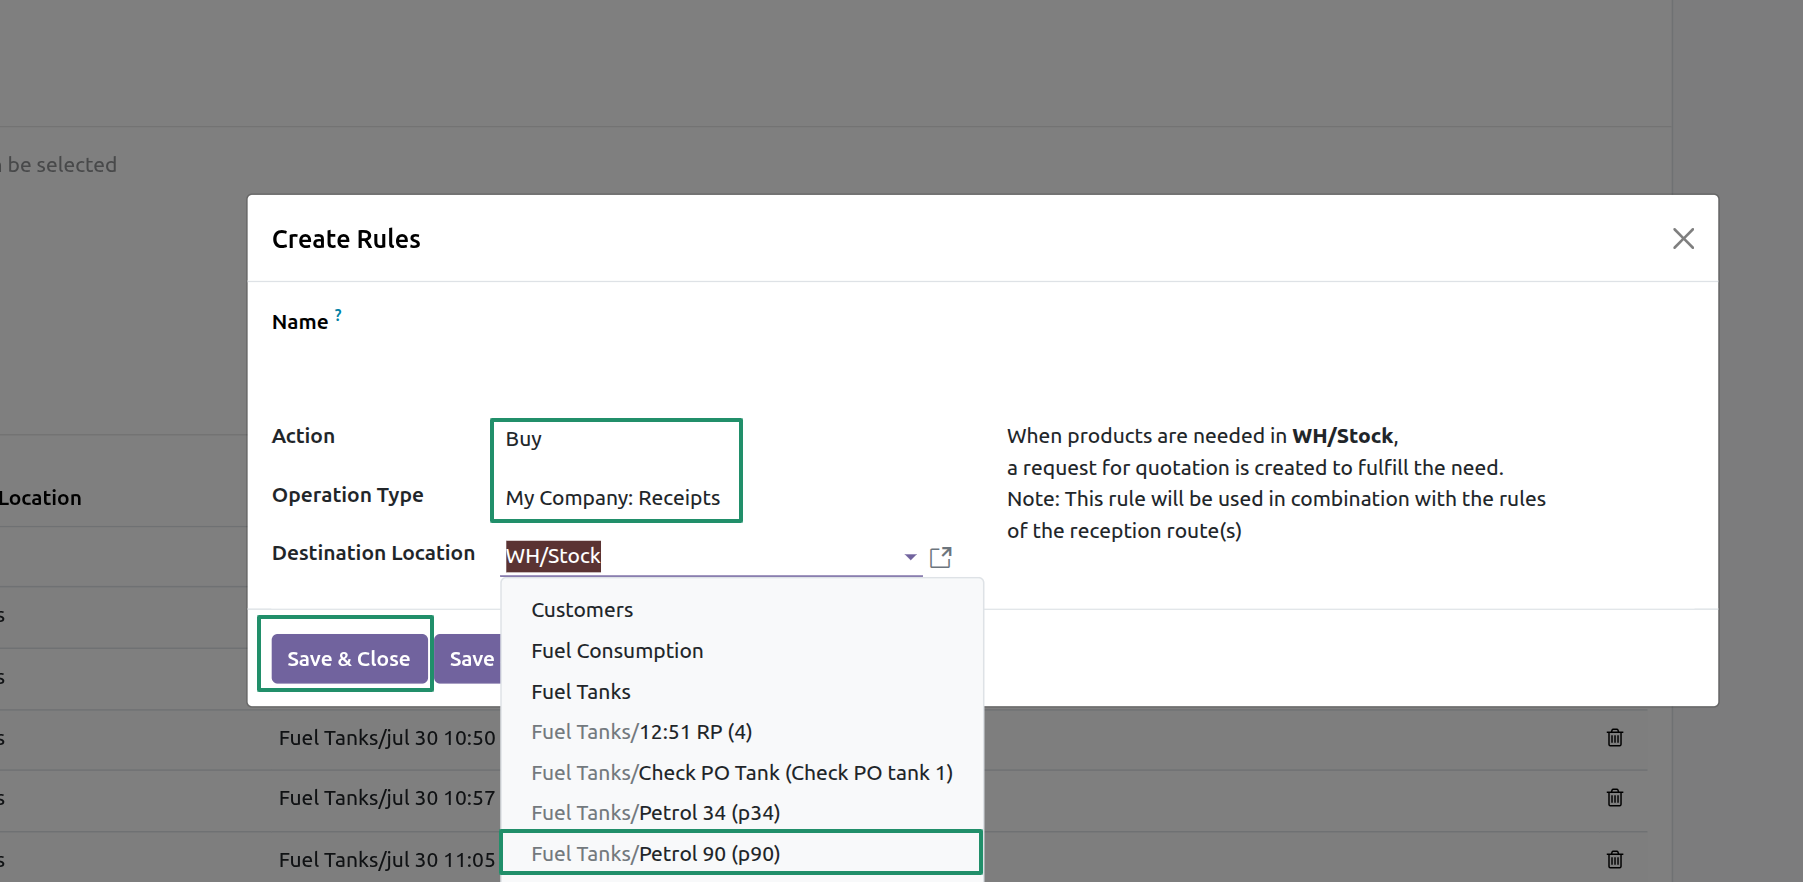Select Fuel Tanks/Petrol 90 (p90) option
This screenshot has width=1803, height=882.
742,854
